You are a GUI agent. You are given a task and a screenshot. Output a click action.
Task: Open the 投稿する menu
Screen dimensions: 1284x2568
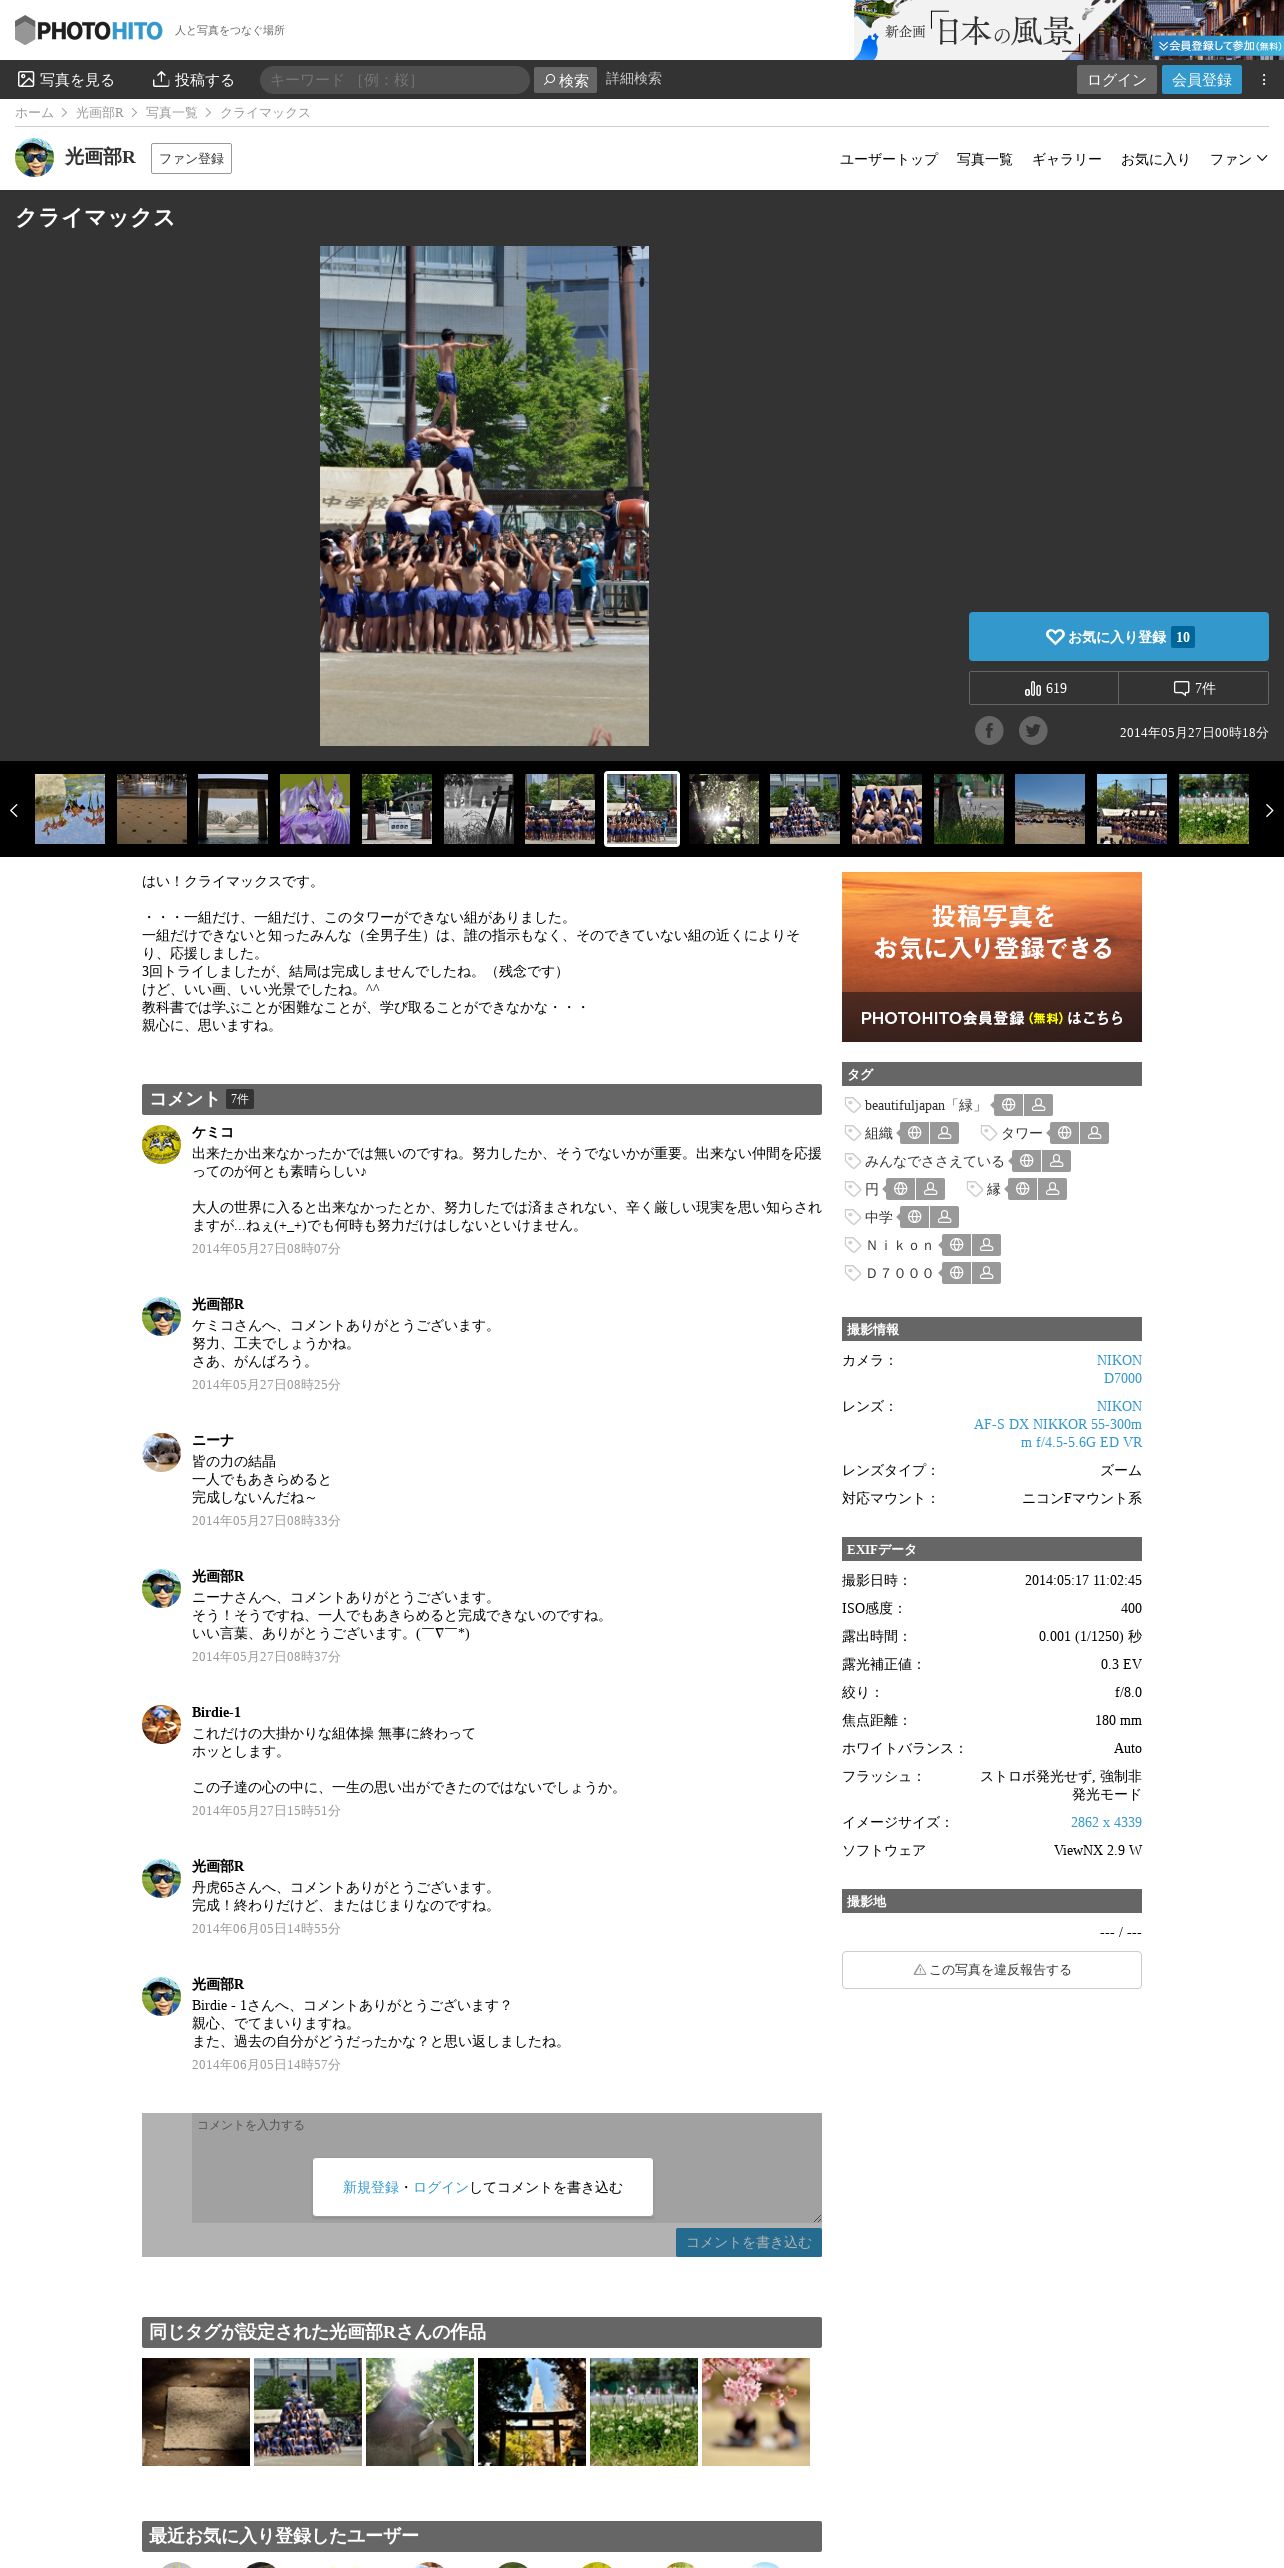point(193,80)
